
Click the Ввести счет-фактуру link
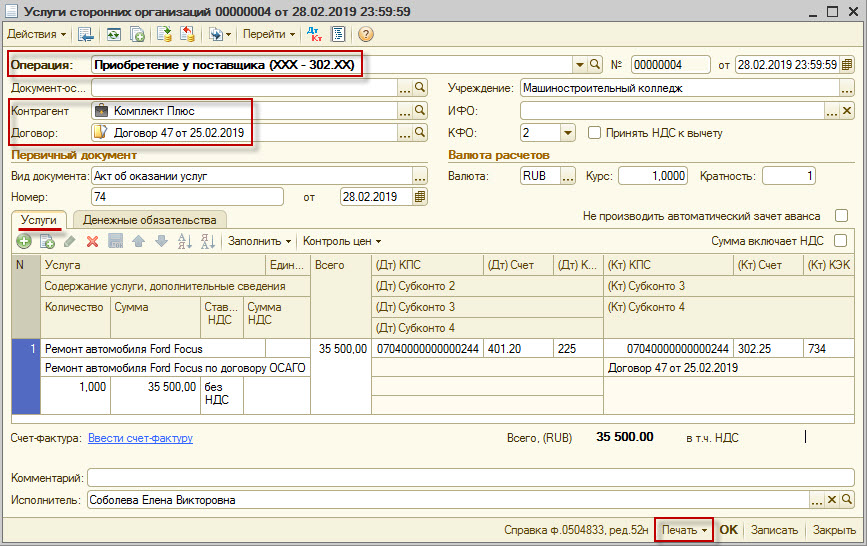[x=140, y=437]
